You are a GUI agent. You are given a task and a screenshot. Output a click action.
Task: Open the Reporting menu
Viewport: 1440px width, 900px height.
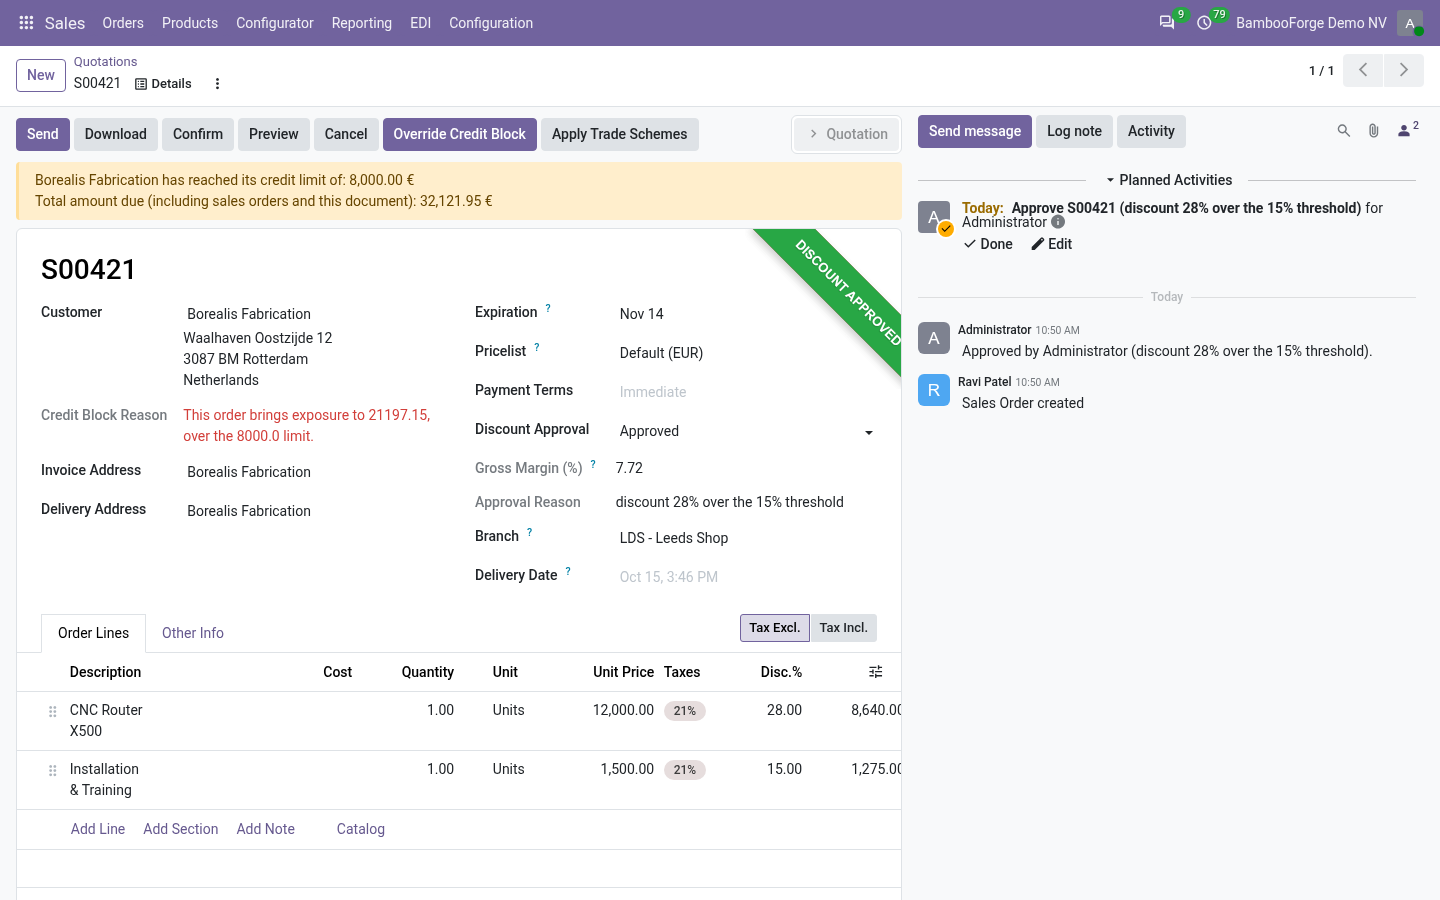click(x=362, y=23)
